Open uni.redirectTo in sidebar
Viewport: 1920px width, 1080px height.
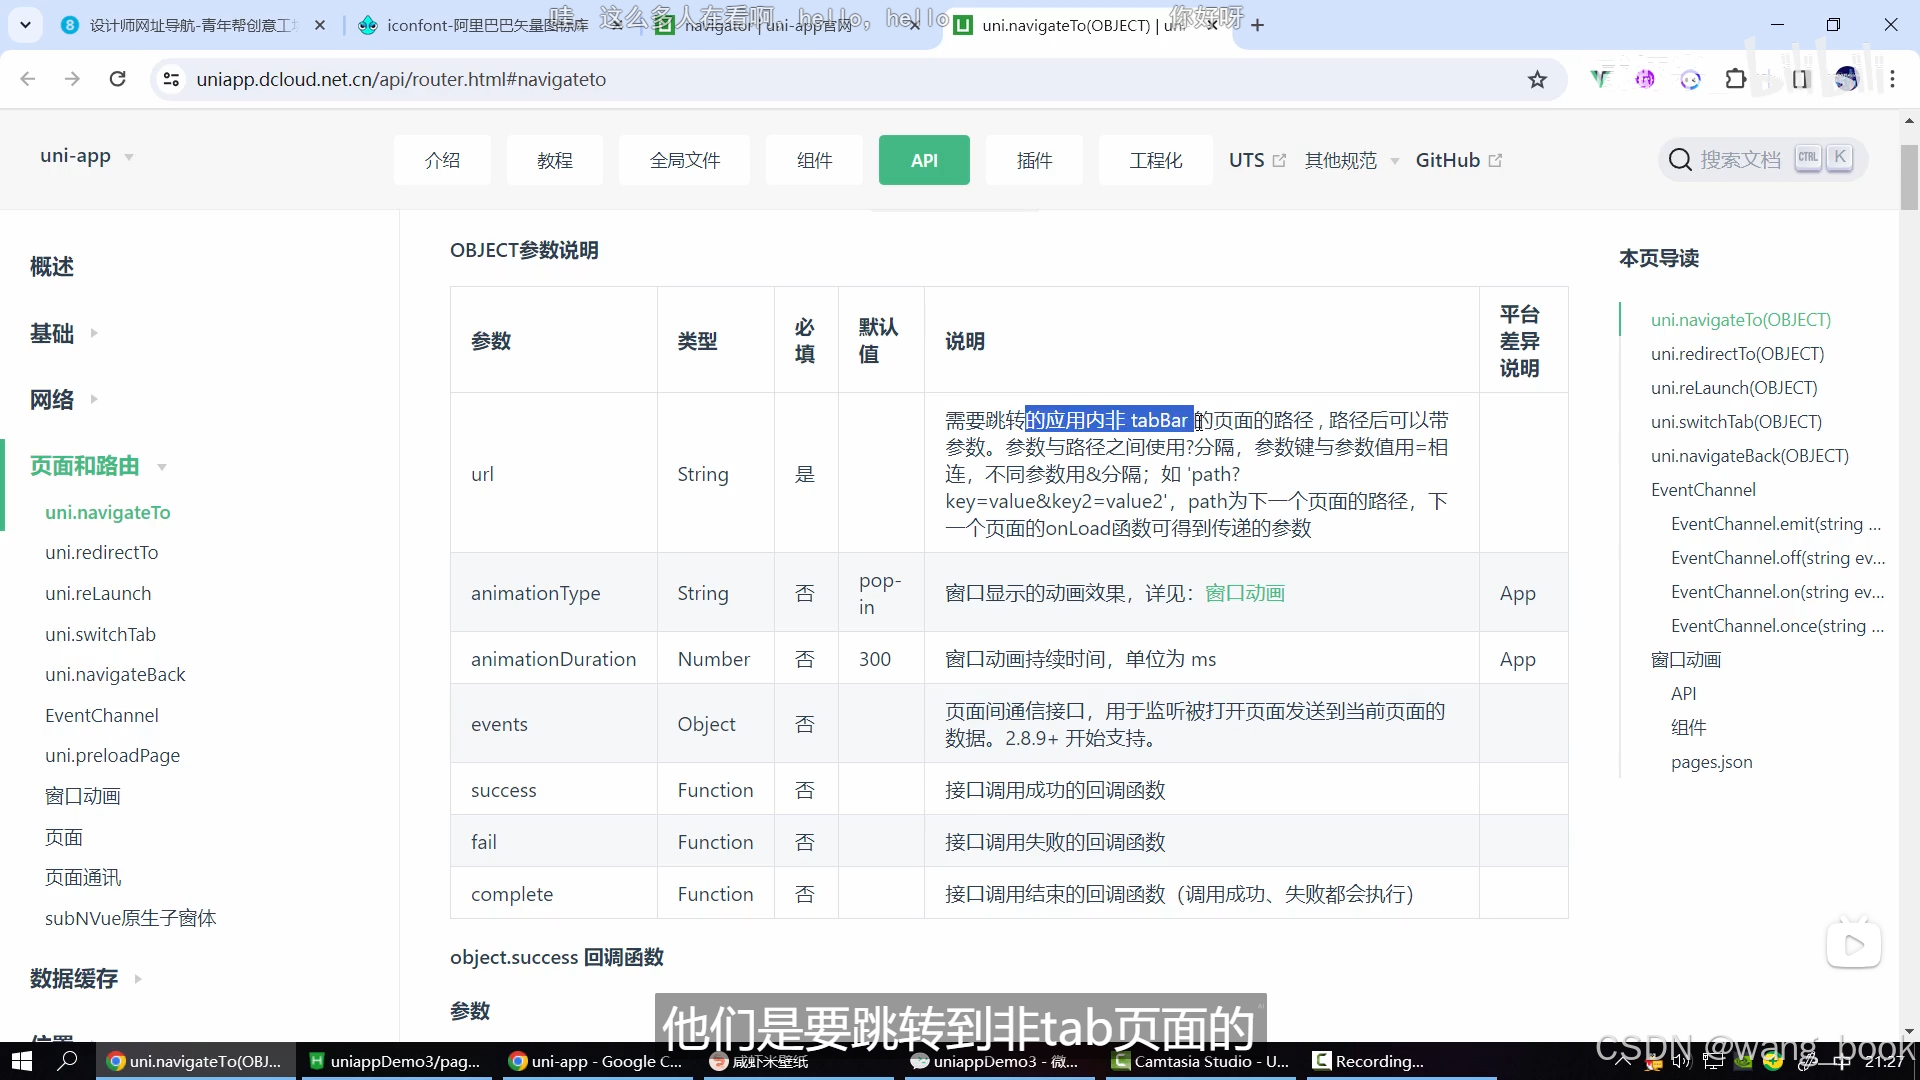(102, 552)
